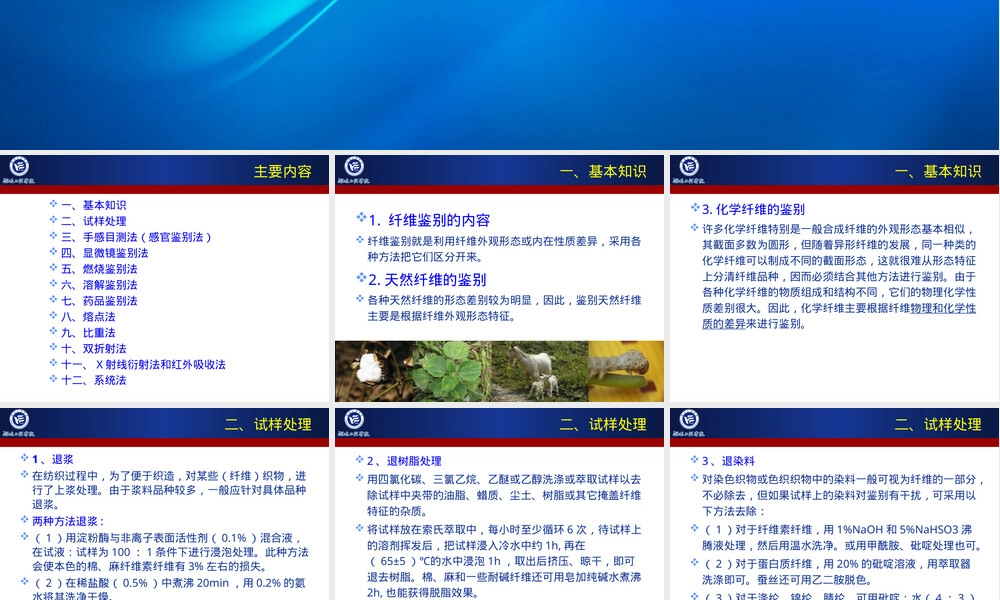This screenshot has width=1000, height=600.
Task: Select outline item 五、燃烧鉴别法
Action: click(x=99, y=268)
